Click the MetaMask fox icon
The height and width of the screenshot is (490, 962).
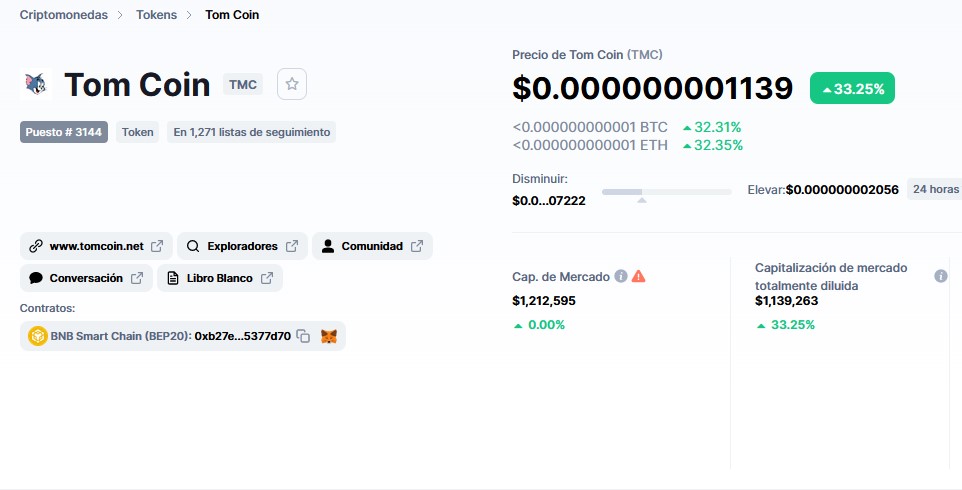328,337
